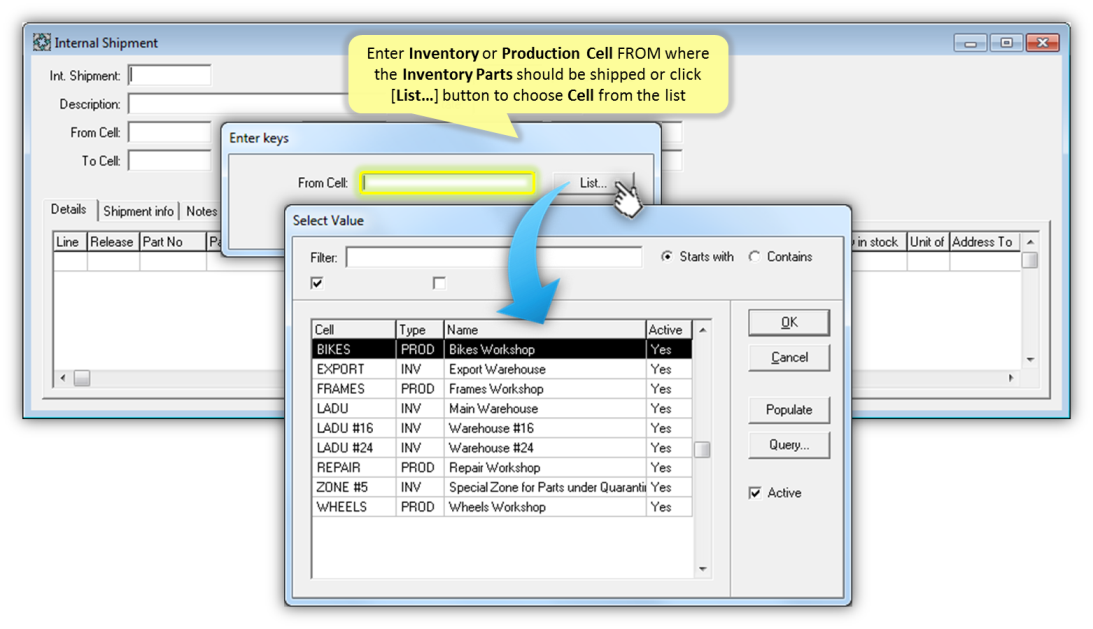Switch to the Shipment info tab
Image resolution: width=1093 pixels, height=629 pixels.
pos(137,211)
